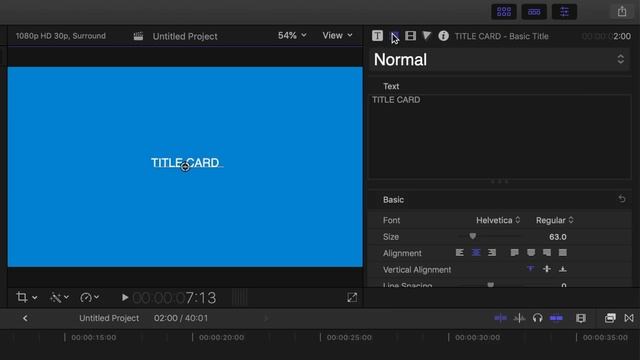The width and height of the screenshot is (640, 360).
Task: Reset the Basic section parameters
Action: (622, 199)
